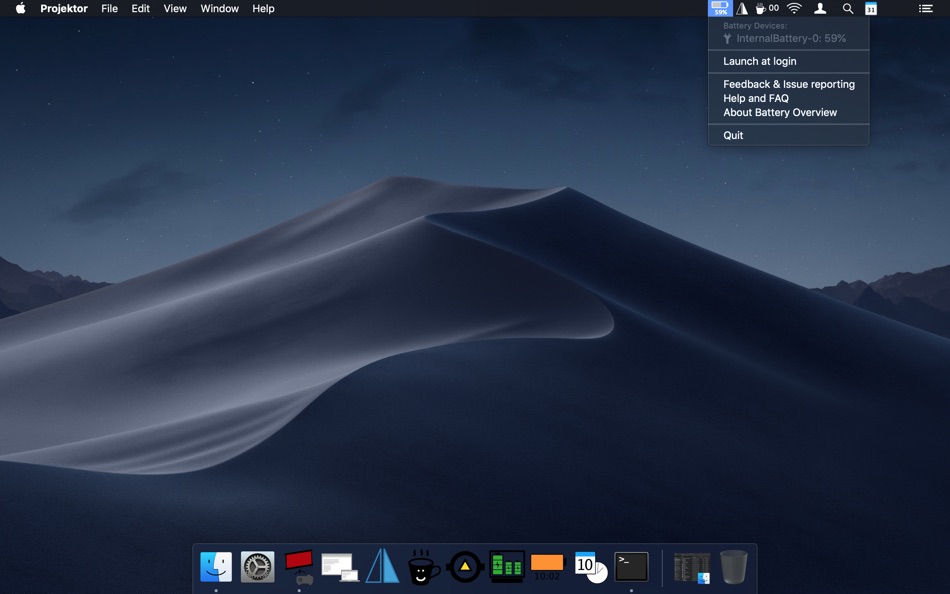Open Finder from the Dock

pos(216,567)
